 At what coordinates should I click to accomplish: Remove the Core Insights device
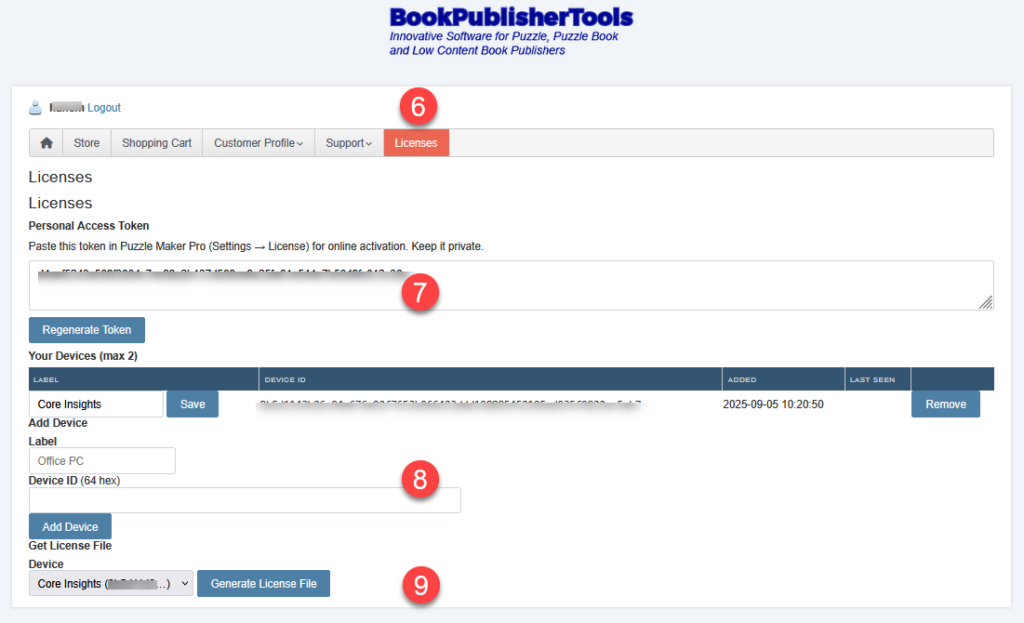point(945,404)
